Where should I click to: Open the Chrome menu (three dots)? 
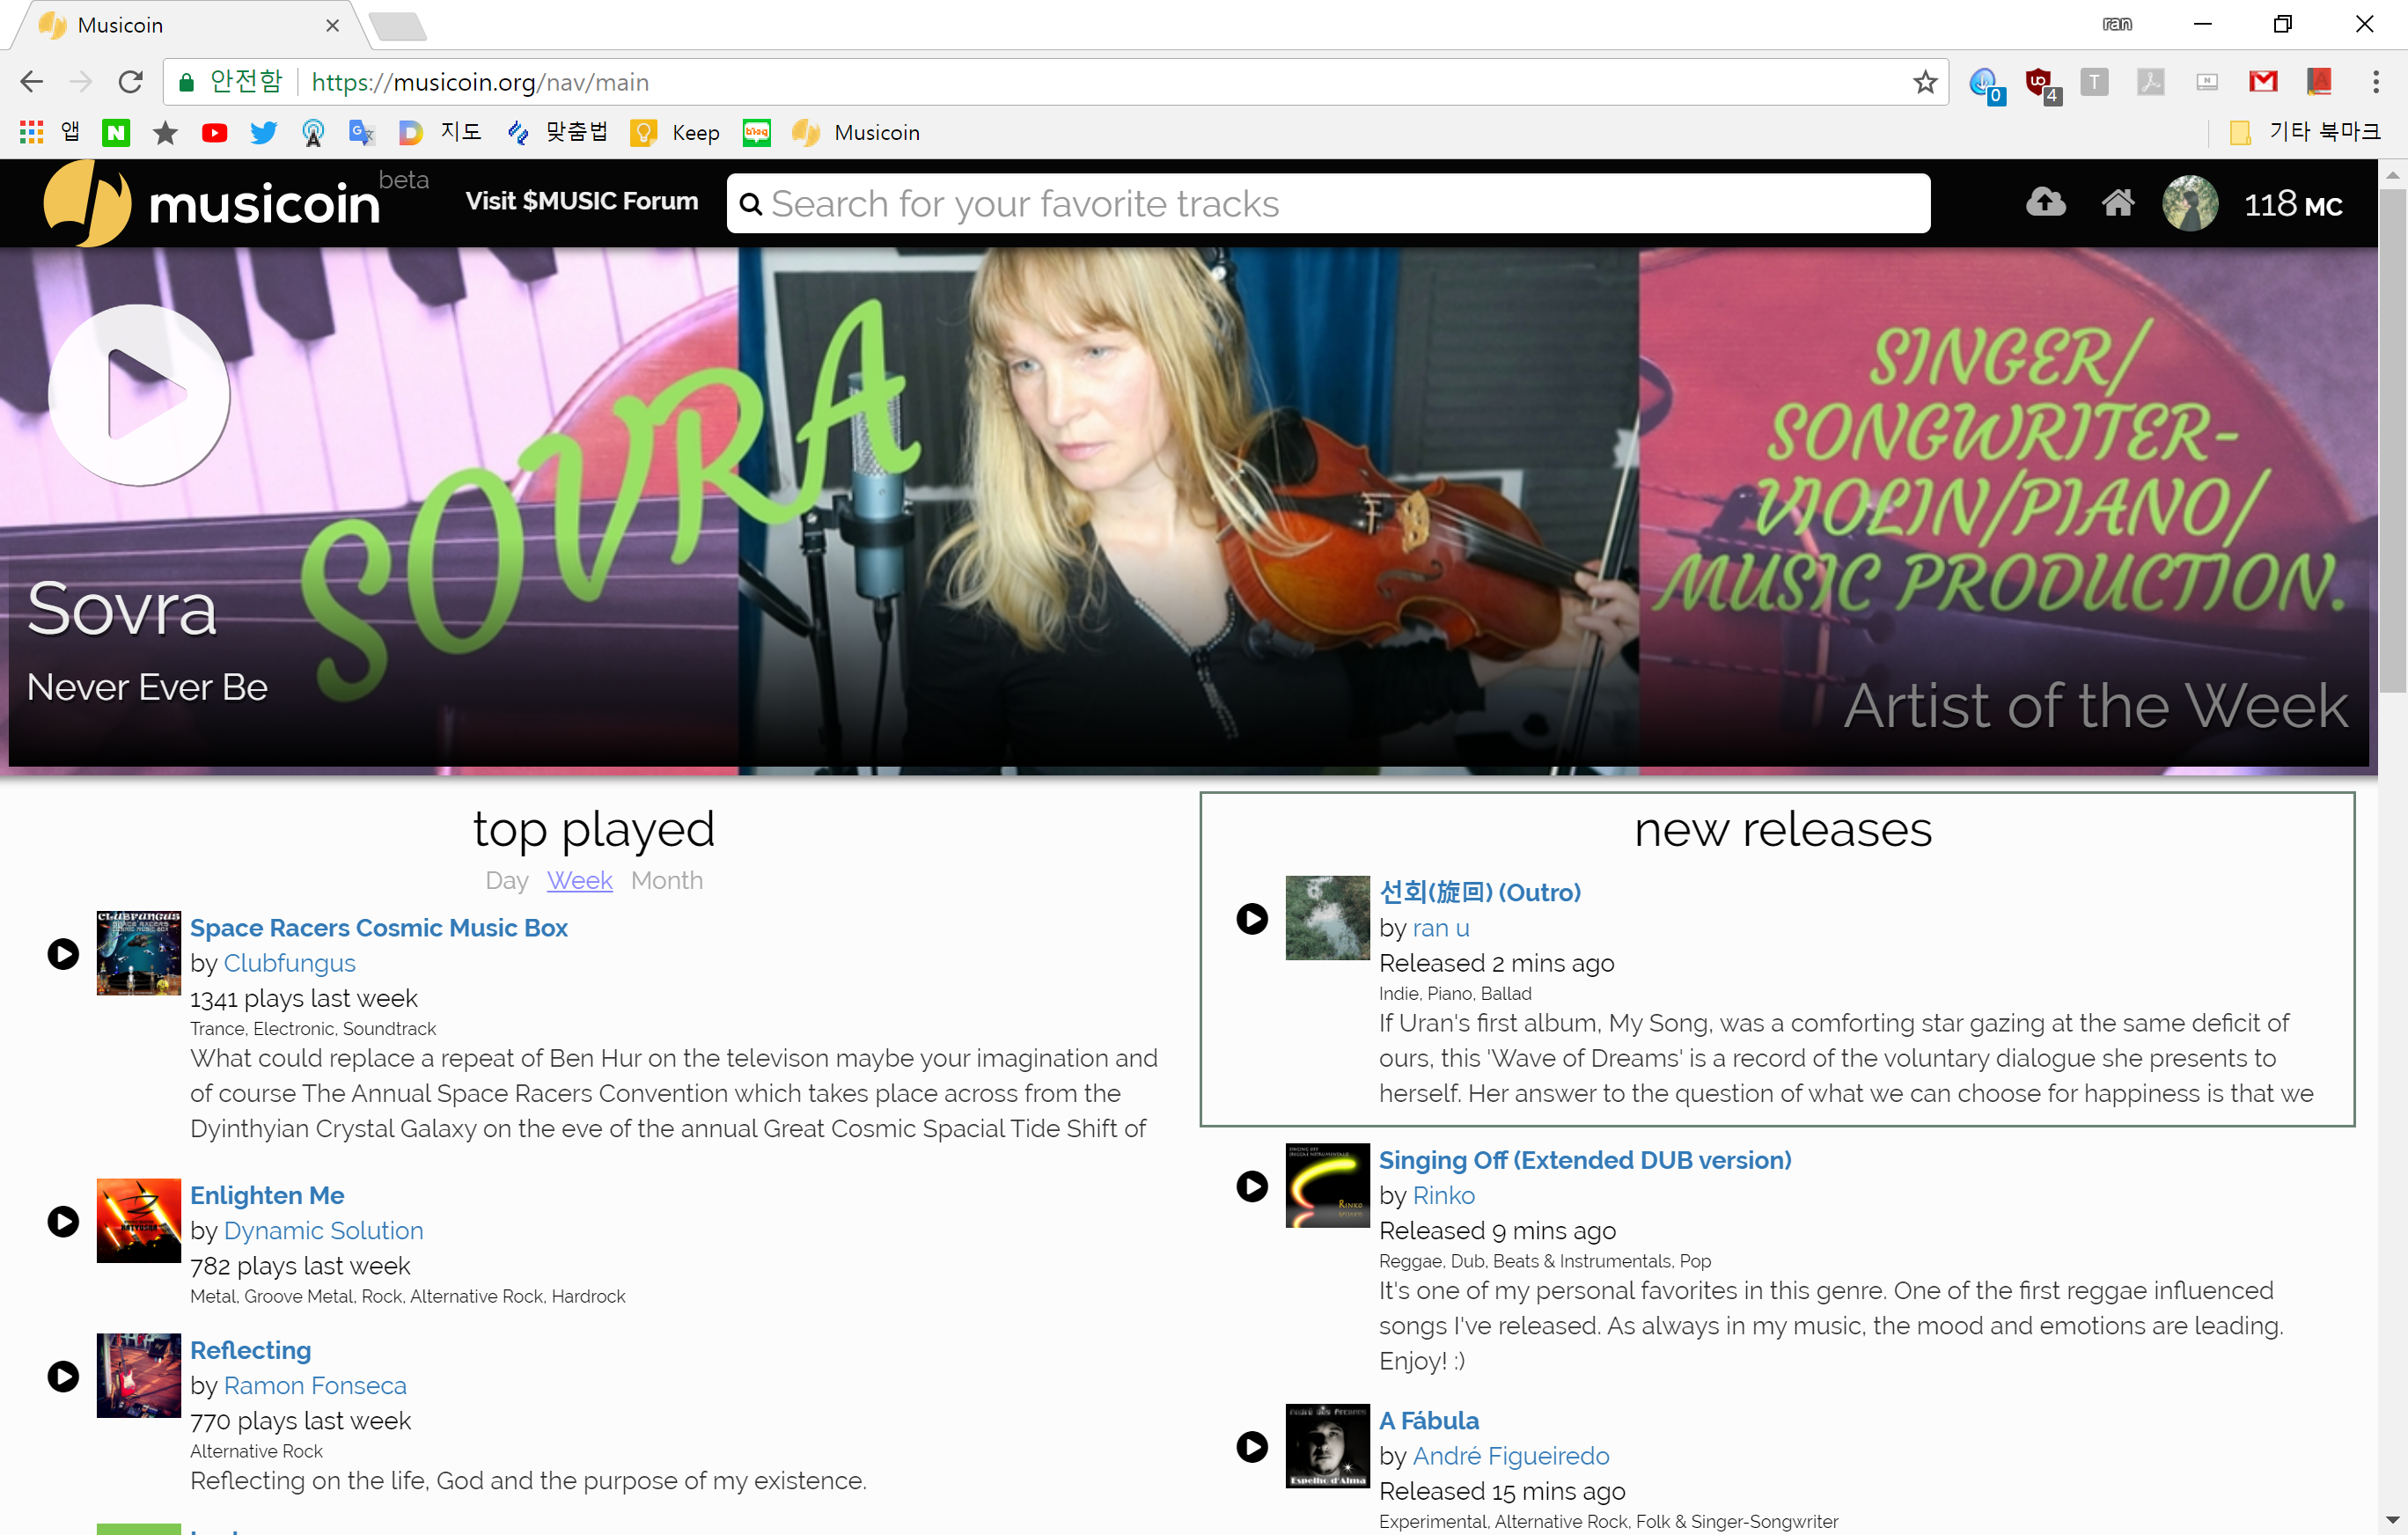click(x=2376, y=82)
